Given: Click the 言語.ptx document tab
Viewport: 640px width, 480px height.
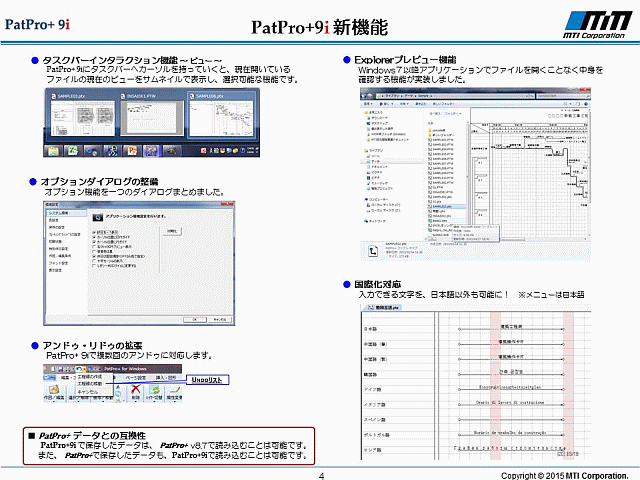Looking at the screenshot, I should [x=383, y=307].
